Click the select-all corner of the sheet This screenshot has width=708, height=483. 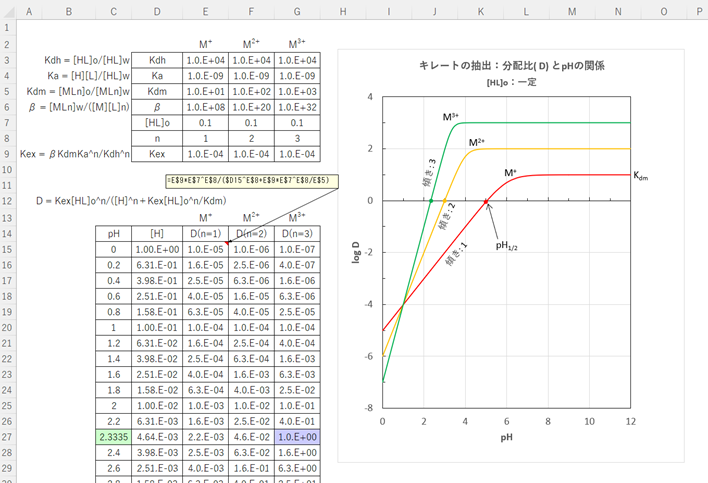coord(8,12)
